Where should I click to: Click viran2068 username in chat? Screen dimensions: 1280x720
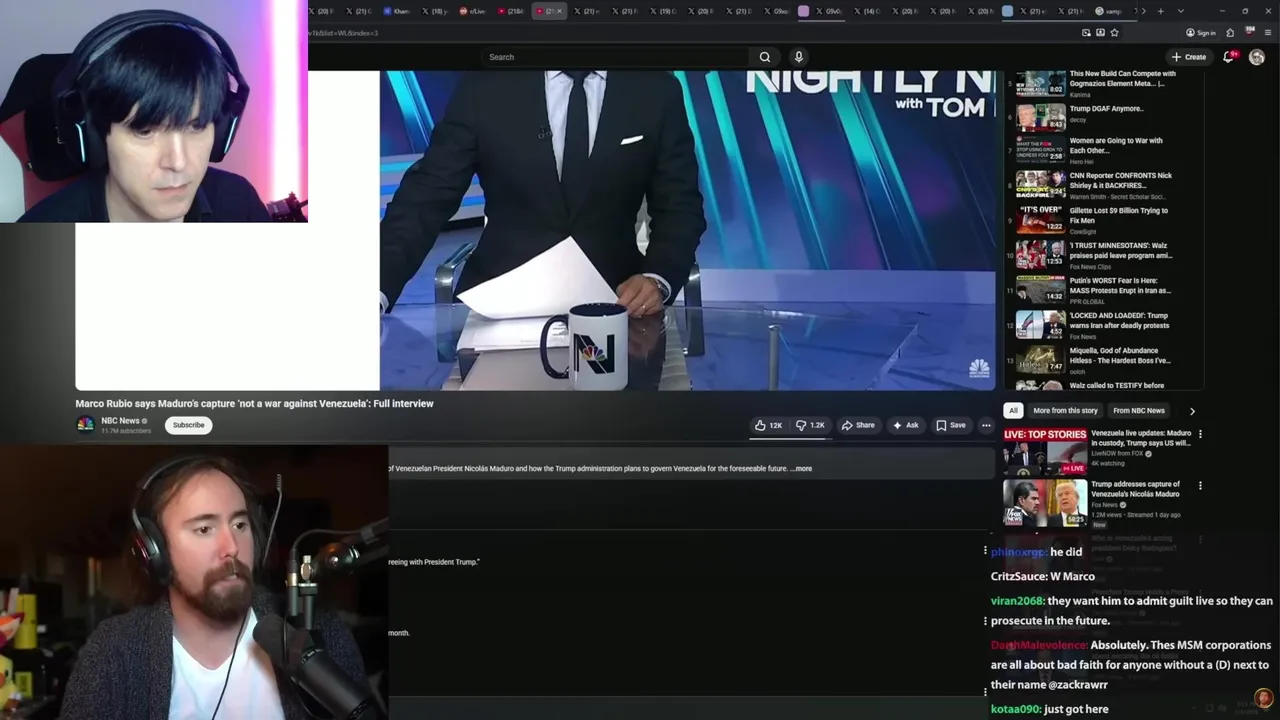(x=1017, y=601)
